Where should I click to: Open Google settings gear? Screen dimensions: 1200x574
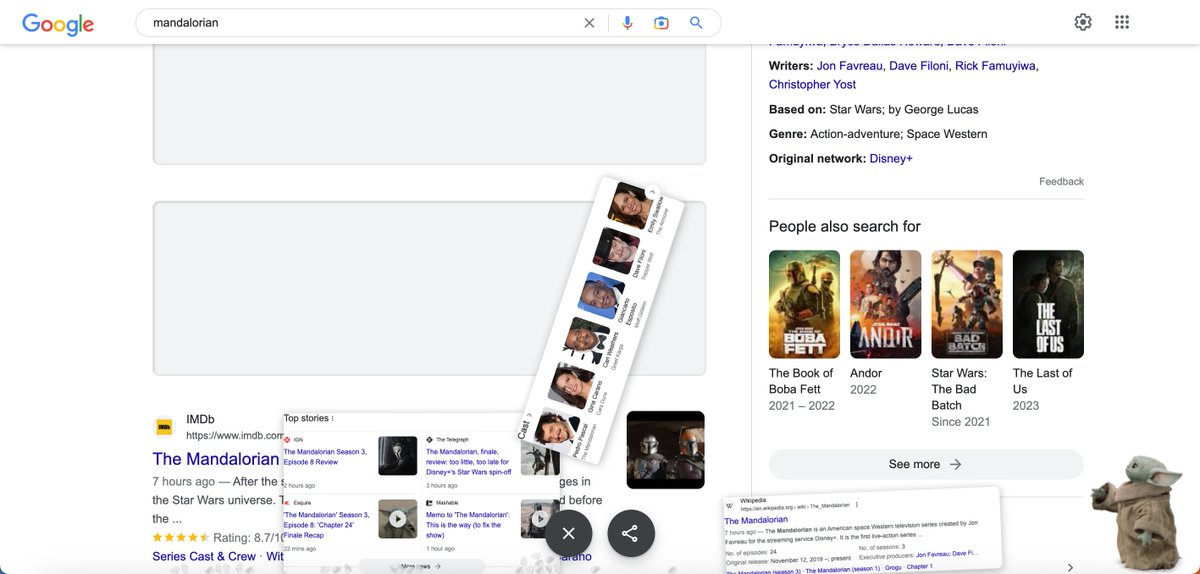(x=1083, y=23)
